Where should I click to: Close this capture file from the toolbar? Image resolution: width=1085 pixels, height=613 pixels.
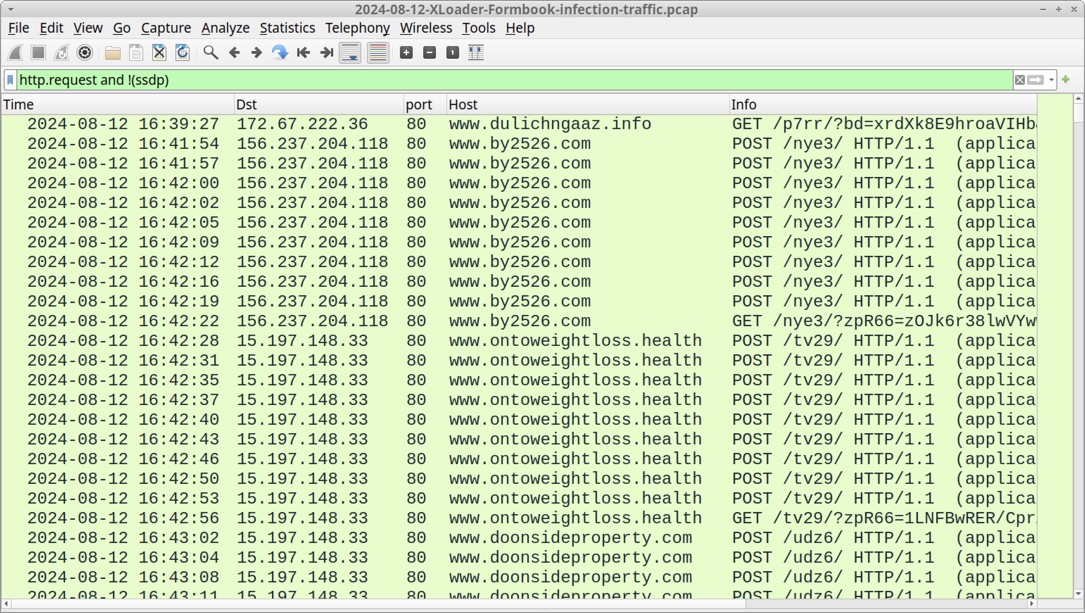(x=159, y=53)
